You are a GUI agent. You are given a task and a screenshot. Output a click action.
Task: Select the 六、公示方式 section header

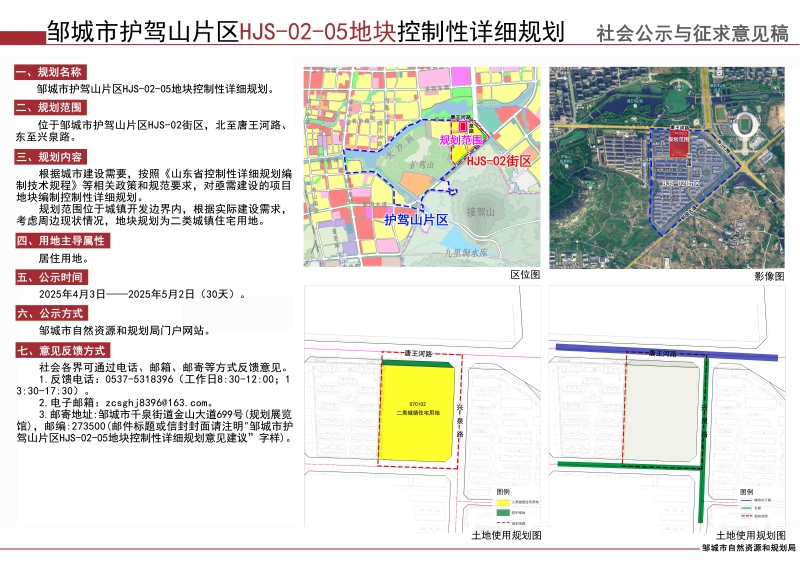point(51,313)
